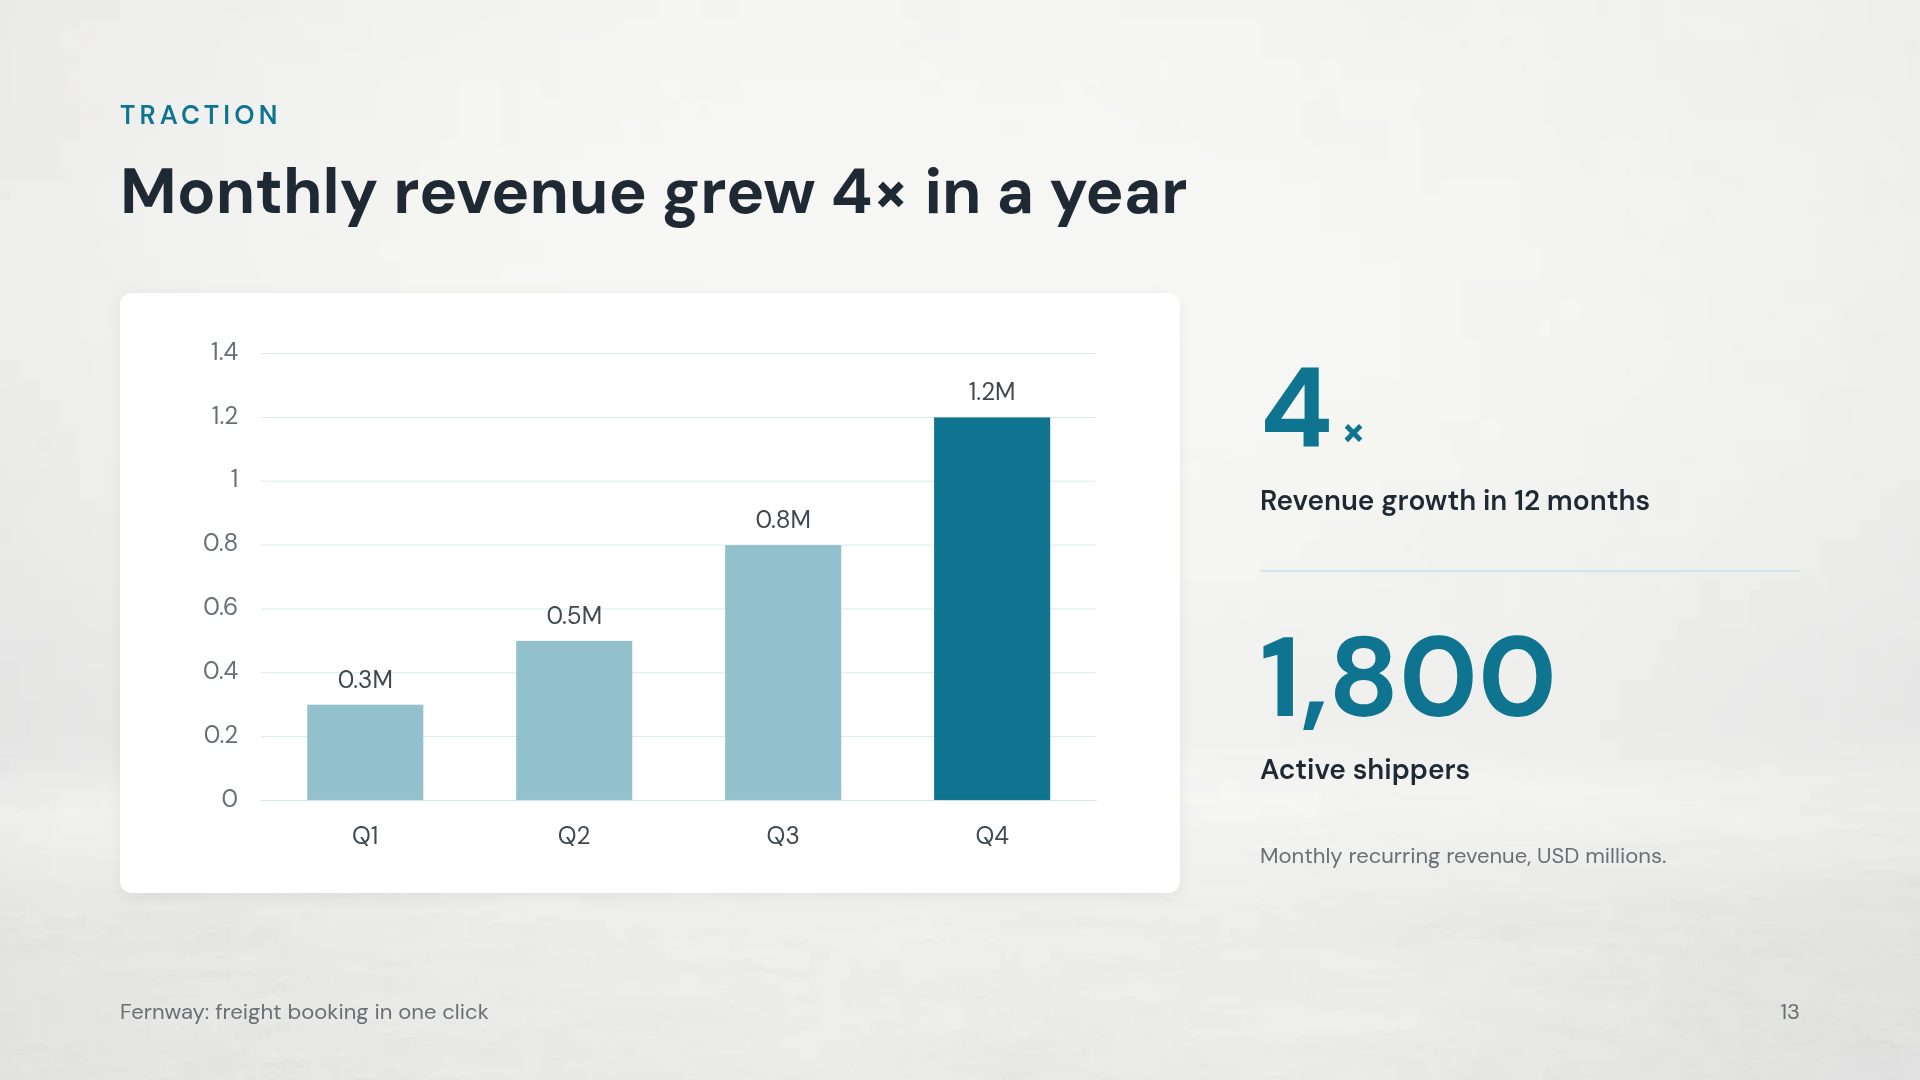
Task: Click the Q2 bar in the chart
Action: pos(574,720)
